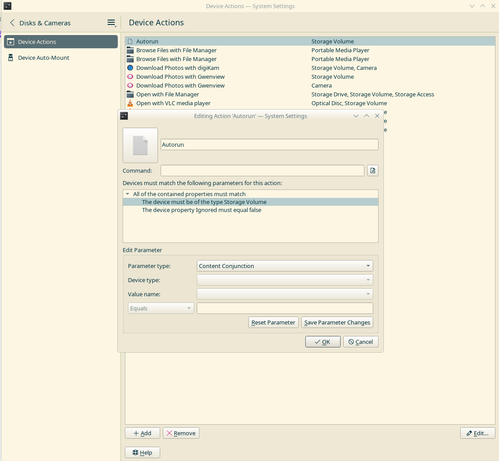Screen dimensions: 499x461
Task: Select Device Actions in the sidebar
Action: pos(61,42)
